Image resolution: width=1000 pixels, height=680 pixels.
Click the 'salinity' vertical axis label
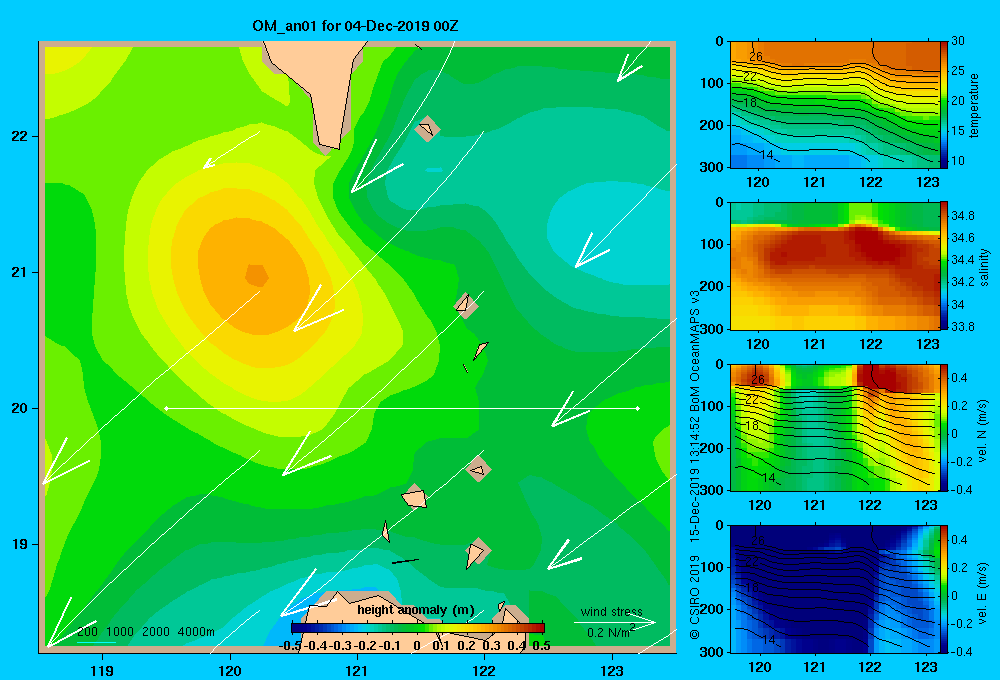click(x=985, y=267)
